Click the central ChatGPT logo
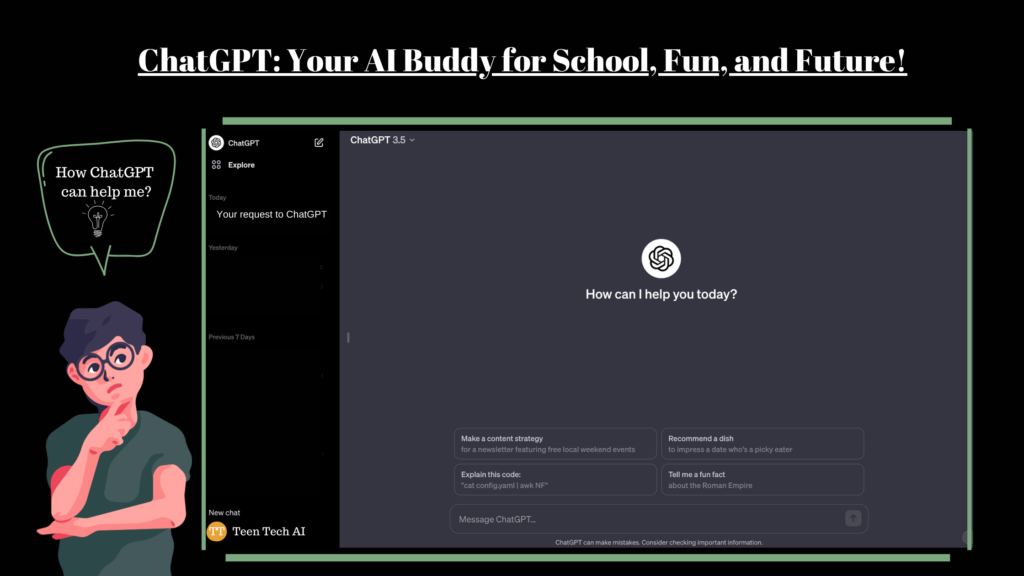The width and height of the screenshot is (1024, 576). pos(661,259)
